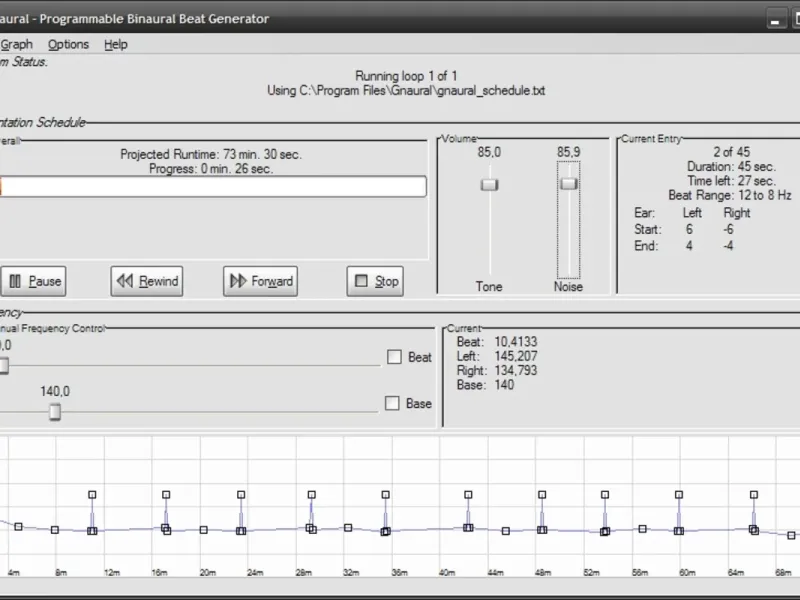Click the Noise volume slider handle

pos(568,183)
